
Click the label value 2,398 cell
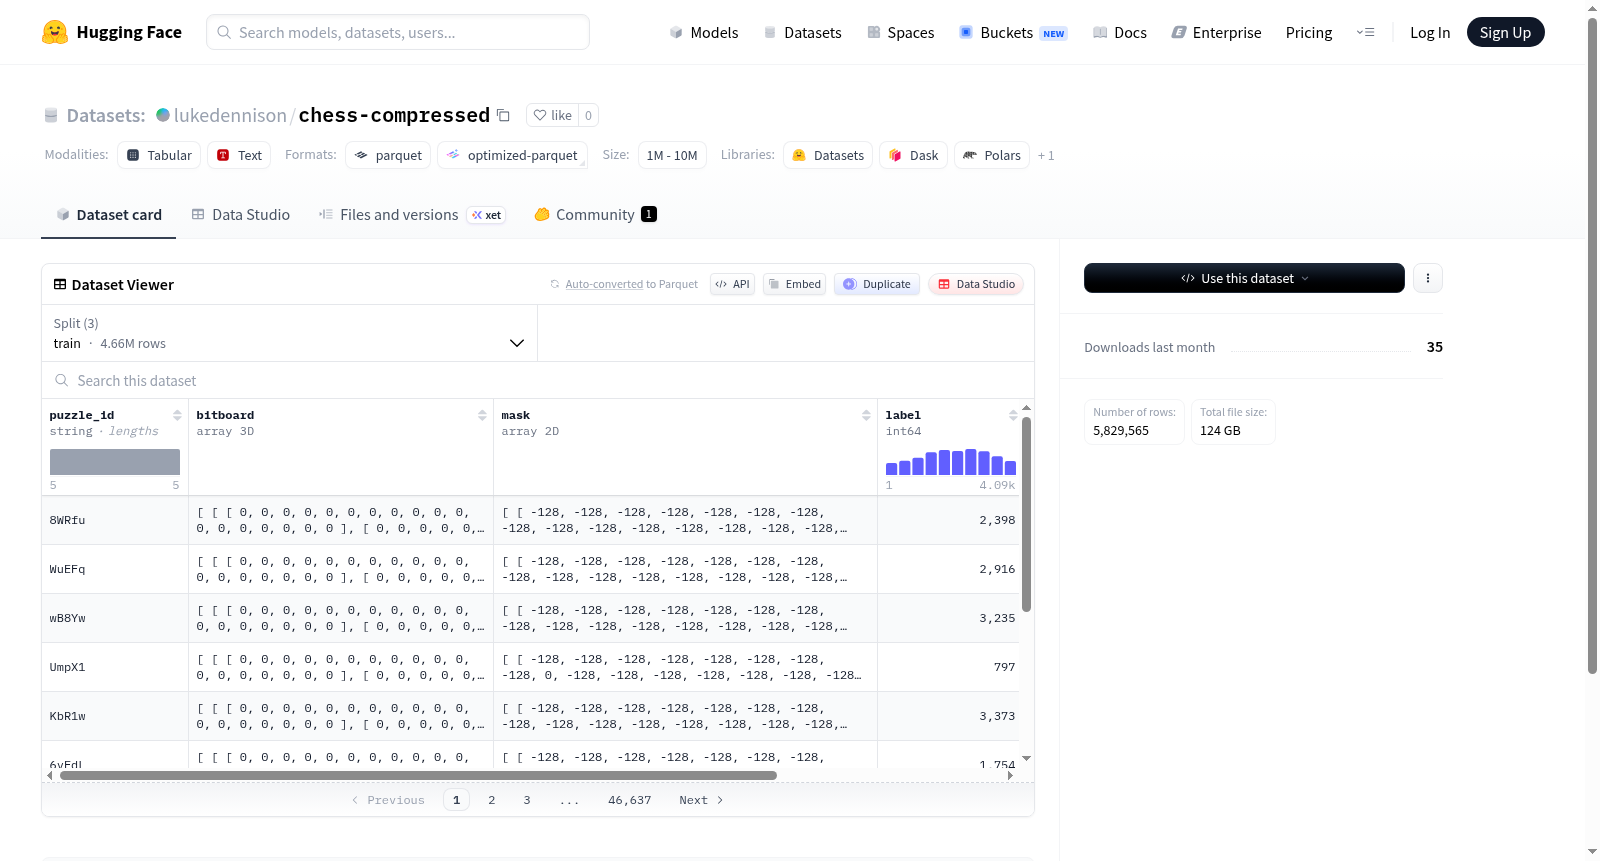[x=948, y=520]
